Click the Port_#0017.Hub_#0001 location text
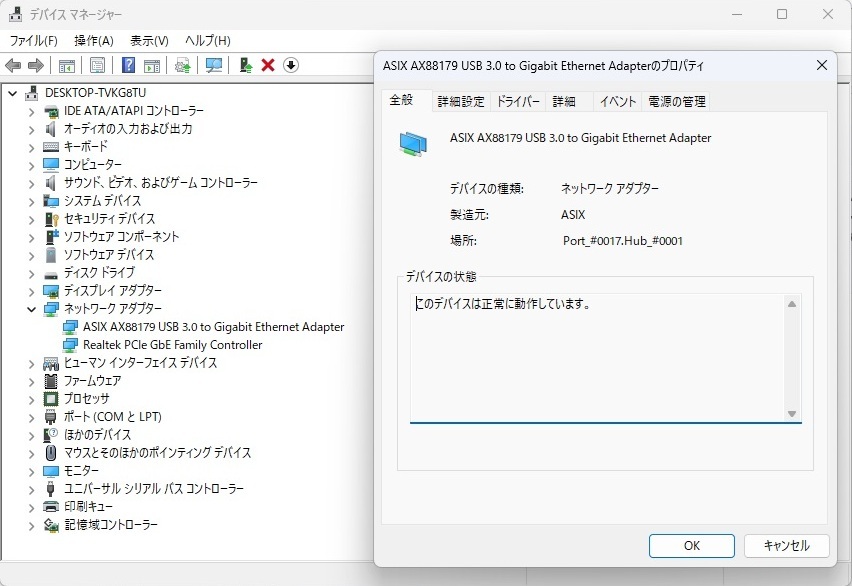852x586 pixels. 623,241
